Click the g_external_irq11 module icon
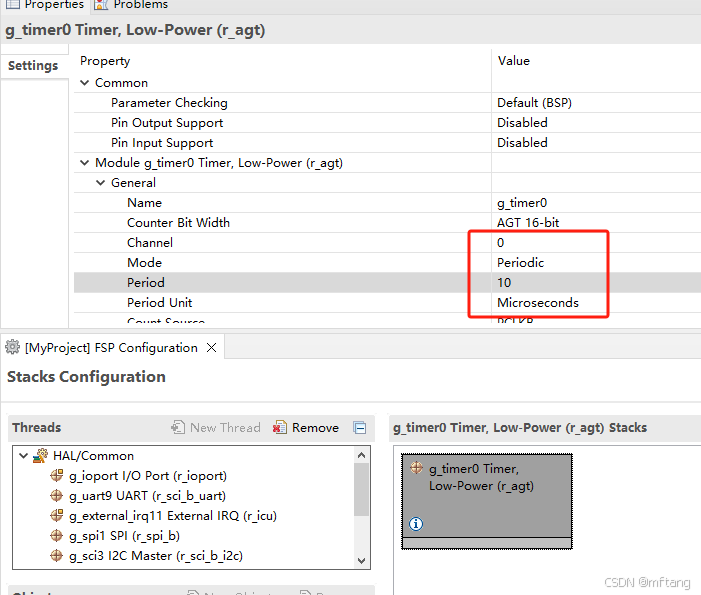The height and width of the screenshot is (595, 701). click(x=56, y=515)
